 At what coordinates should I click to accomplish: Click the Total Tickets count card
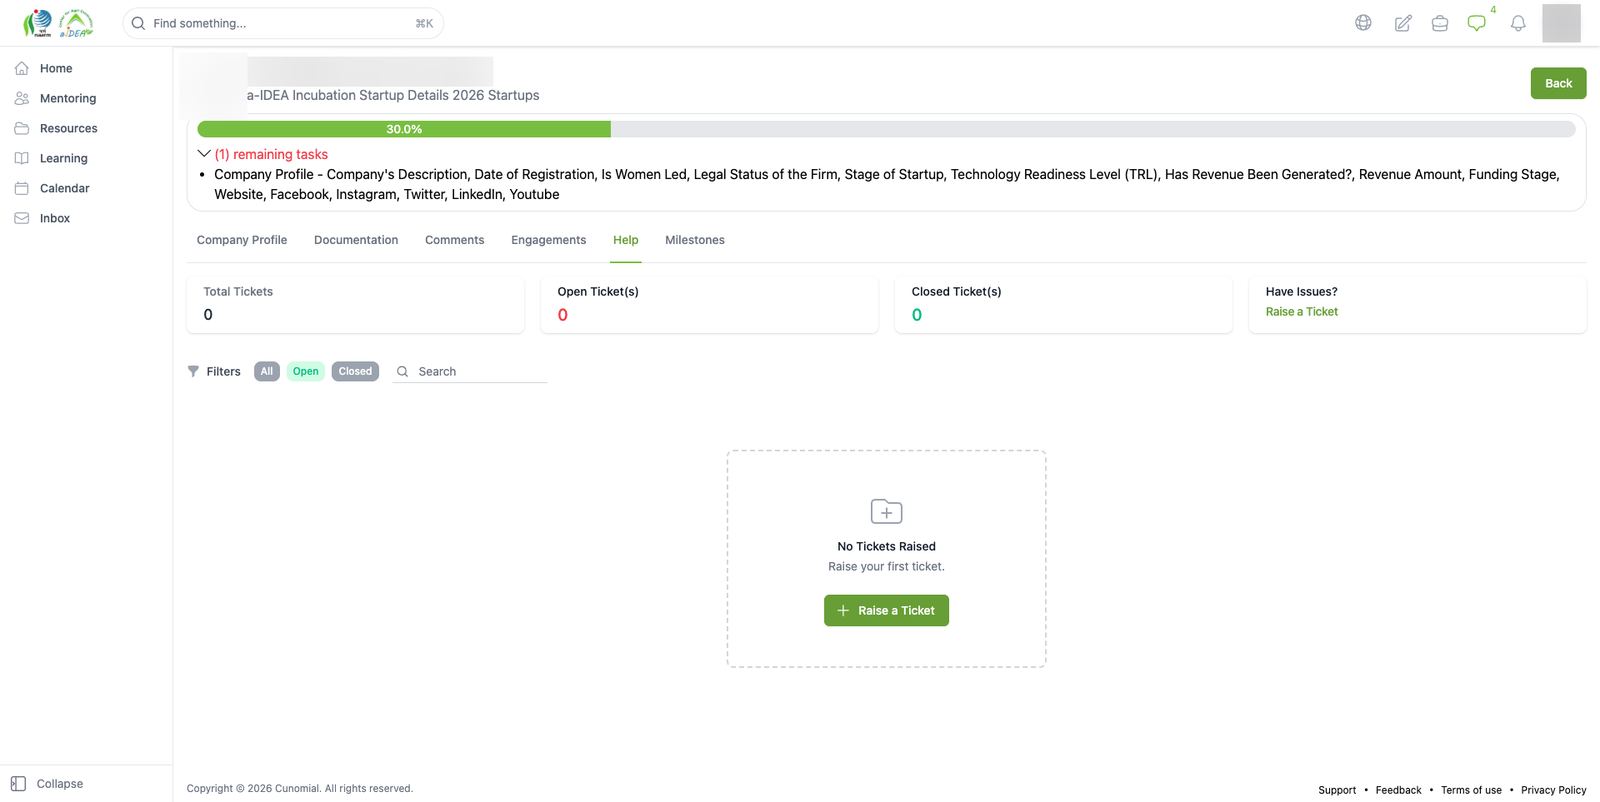[x=355, y=304]
